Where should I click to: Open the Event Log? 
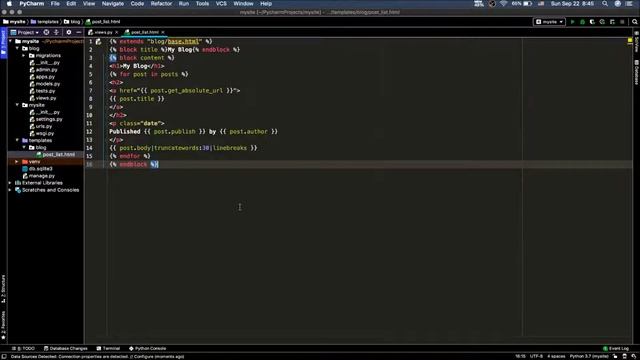616,349
